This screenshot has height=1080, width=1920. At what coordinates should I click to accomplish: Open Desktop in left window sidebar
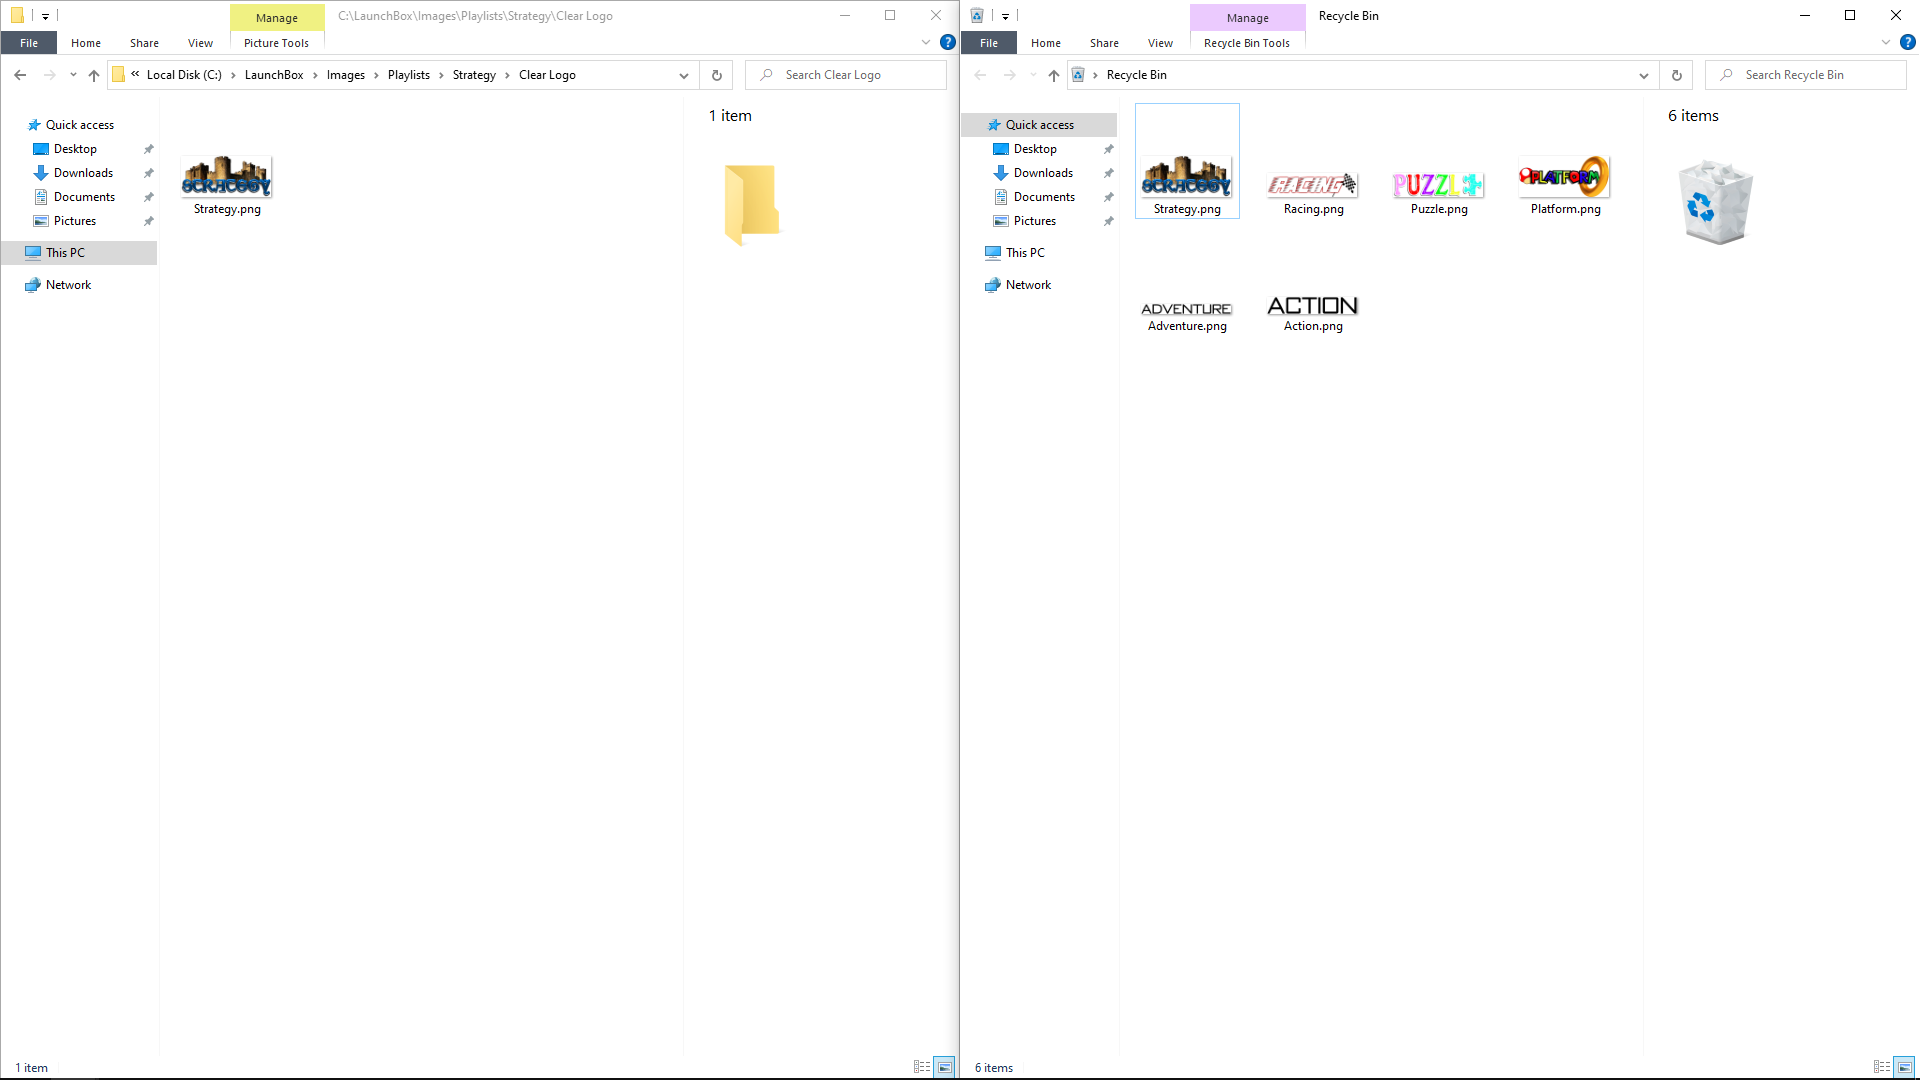(x=75, y=149)
